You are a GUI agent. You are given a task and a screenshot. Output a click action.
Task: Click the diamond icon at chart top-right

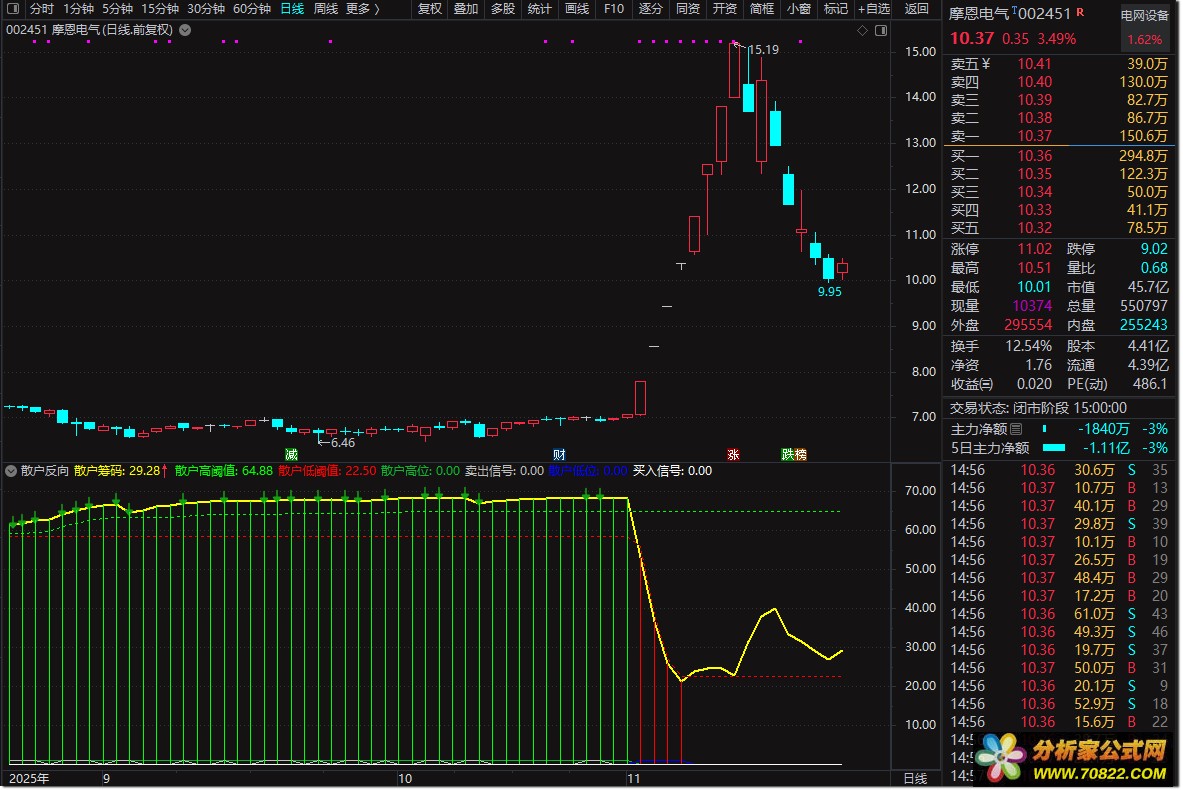click(x=862, y=30)
